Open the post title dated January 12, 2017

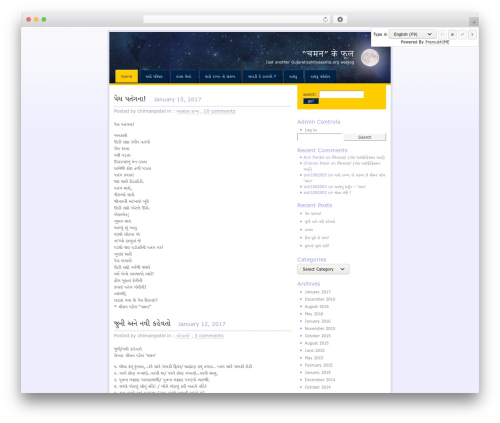coord(142,323)
